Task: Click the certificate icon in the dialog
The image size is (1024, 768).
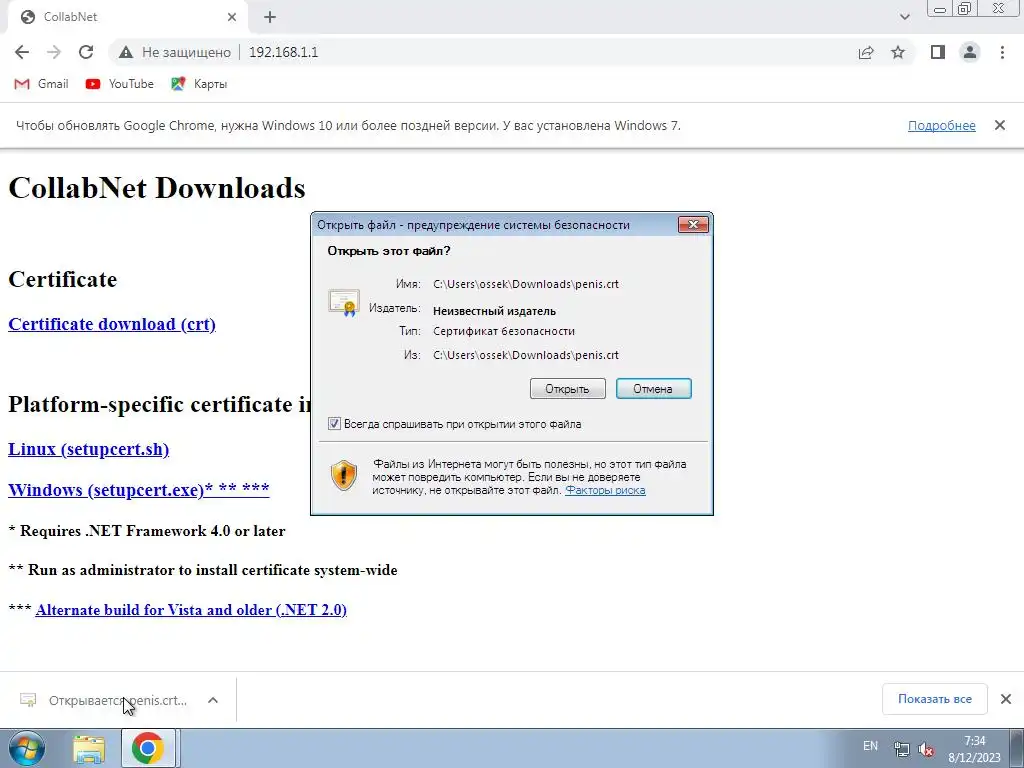Action: pos(344,302)
